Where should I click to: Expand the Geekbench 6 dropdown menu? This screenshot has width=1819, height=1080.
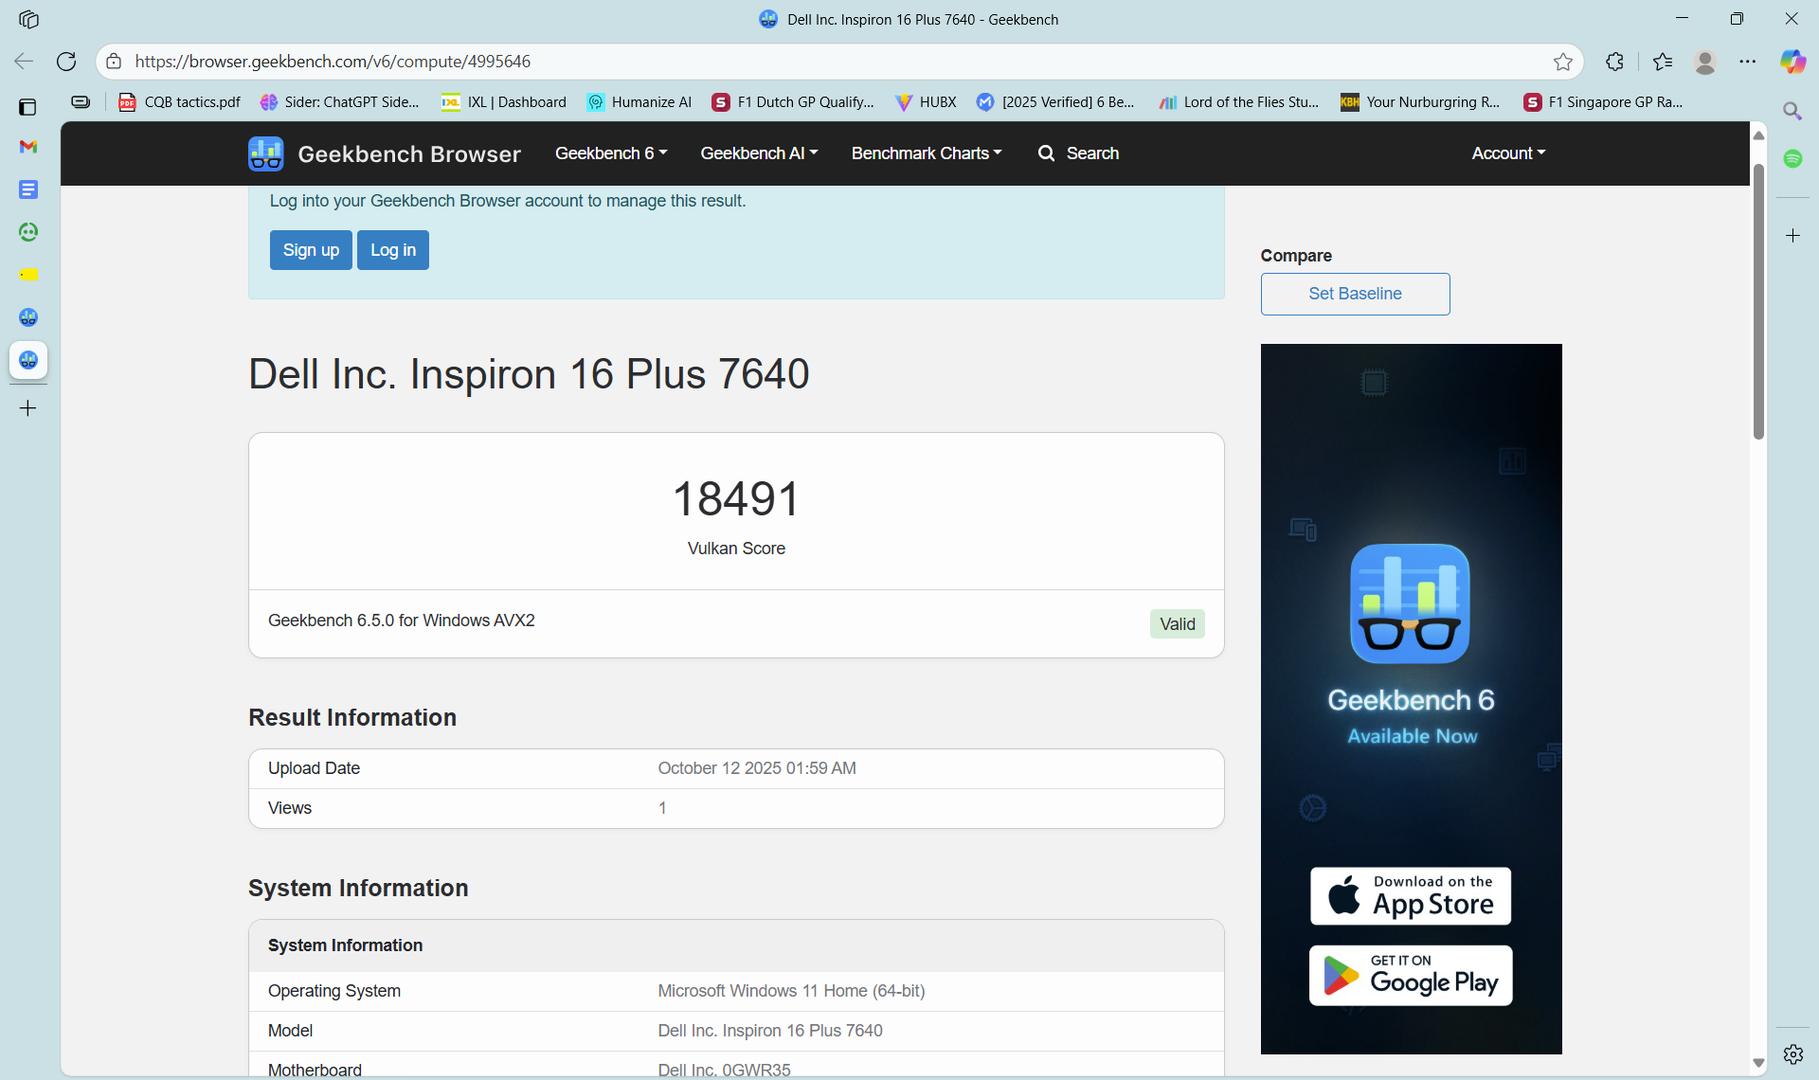610,153
